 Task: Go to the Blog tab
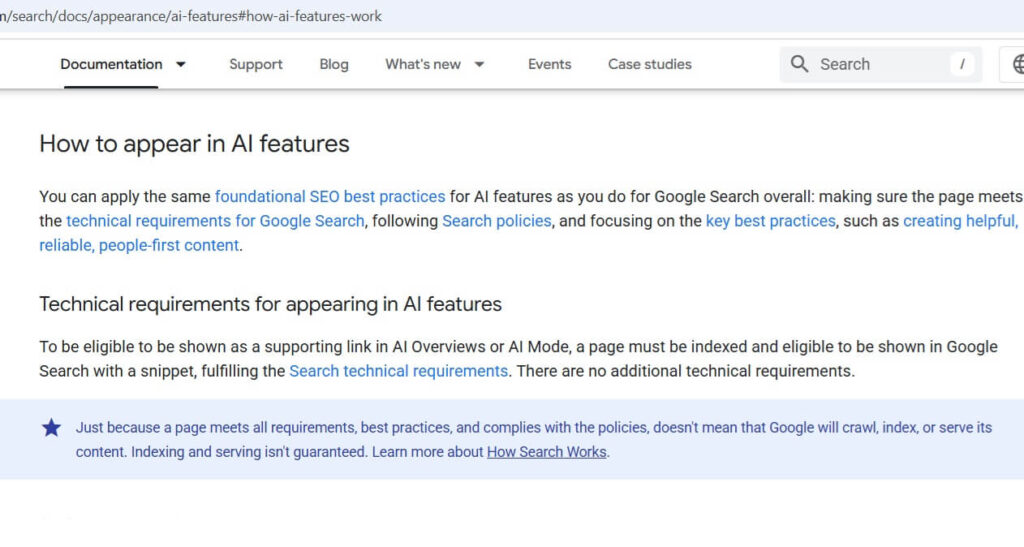tap(334, 64)
